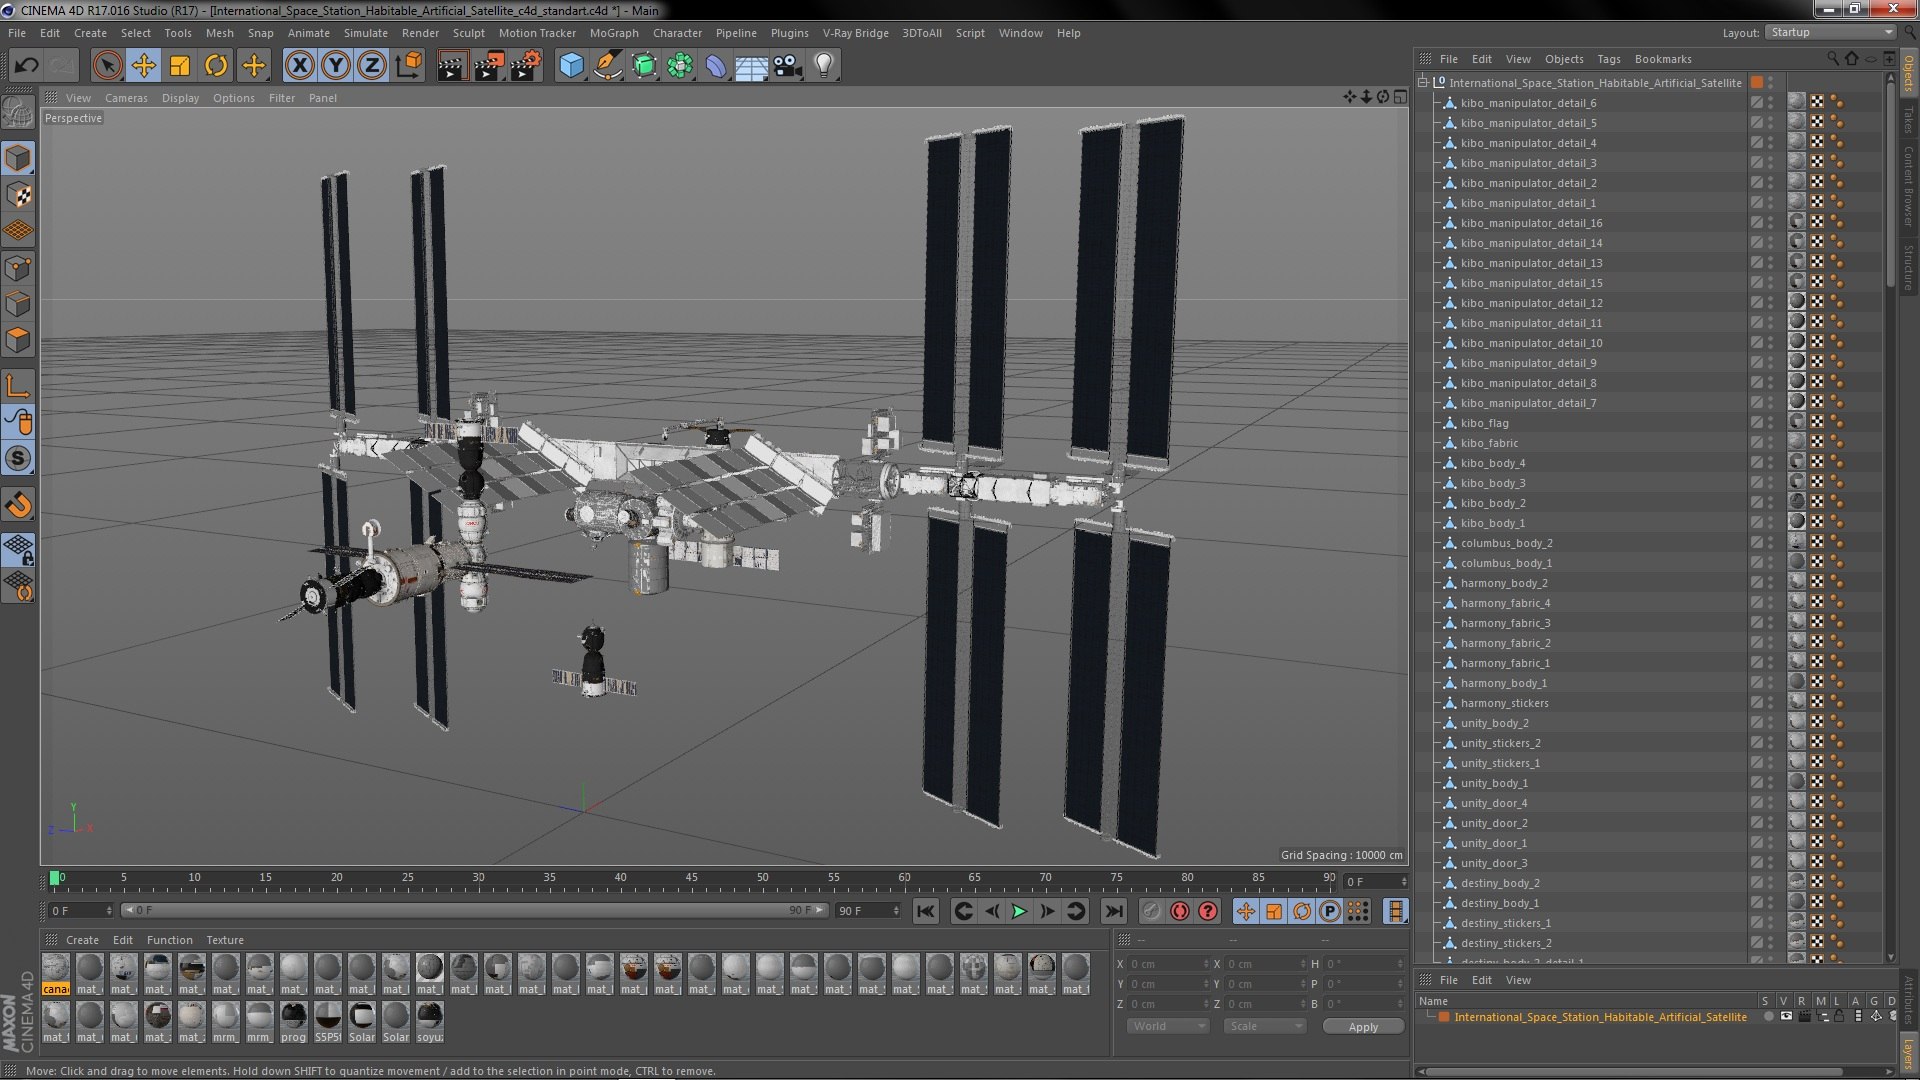Viewport: 1920px width, 1080px height.
Task: Add a Light object
Action: tap(823, 66)
